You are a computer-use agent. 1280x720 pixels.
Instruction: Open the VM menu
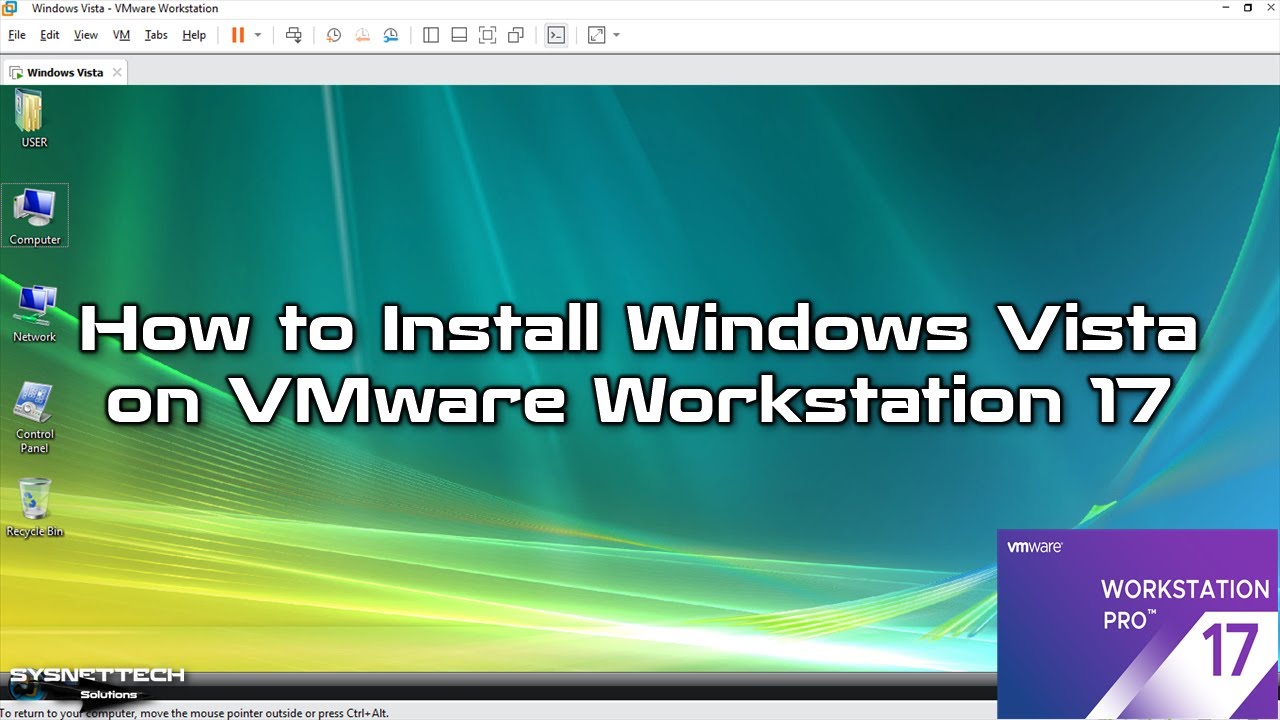122,35
